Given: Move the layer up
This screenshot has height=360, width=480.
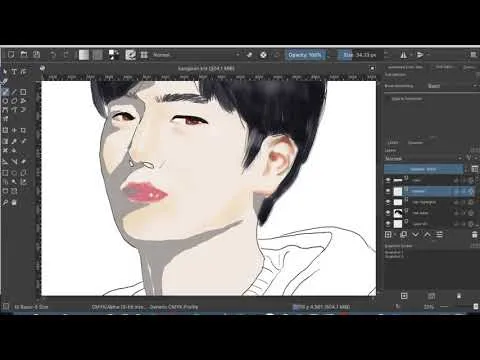Looking at the screenshot, I should (x=427, y=235).
